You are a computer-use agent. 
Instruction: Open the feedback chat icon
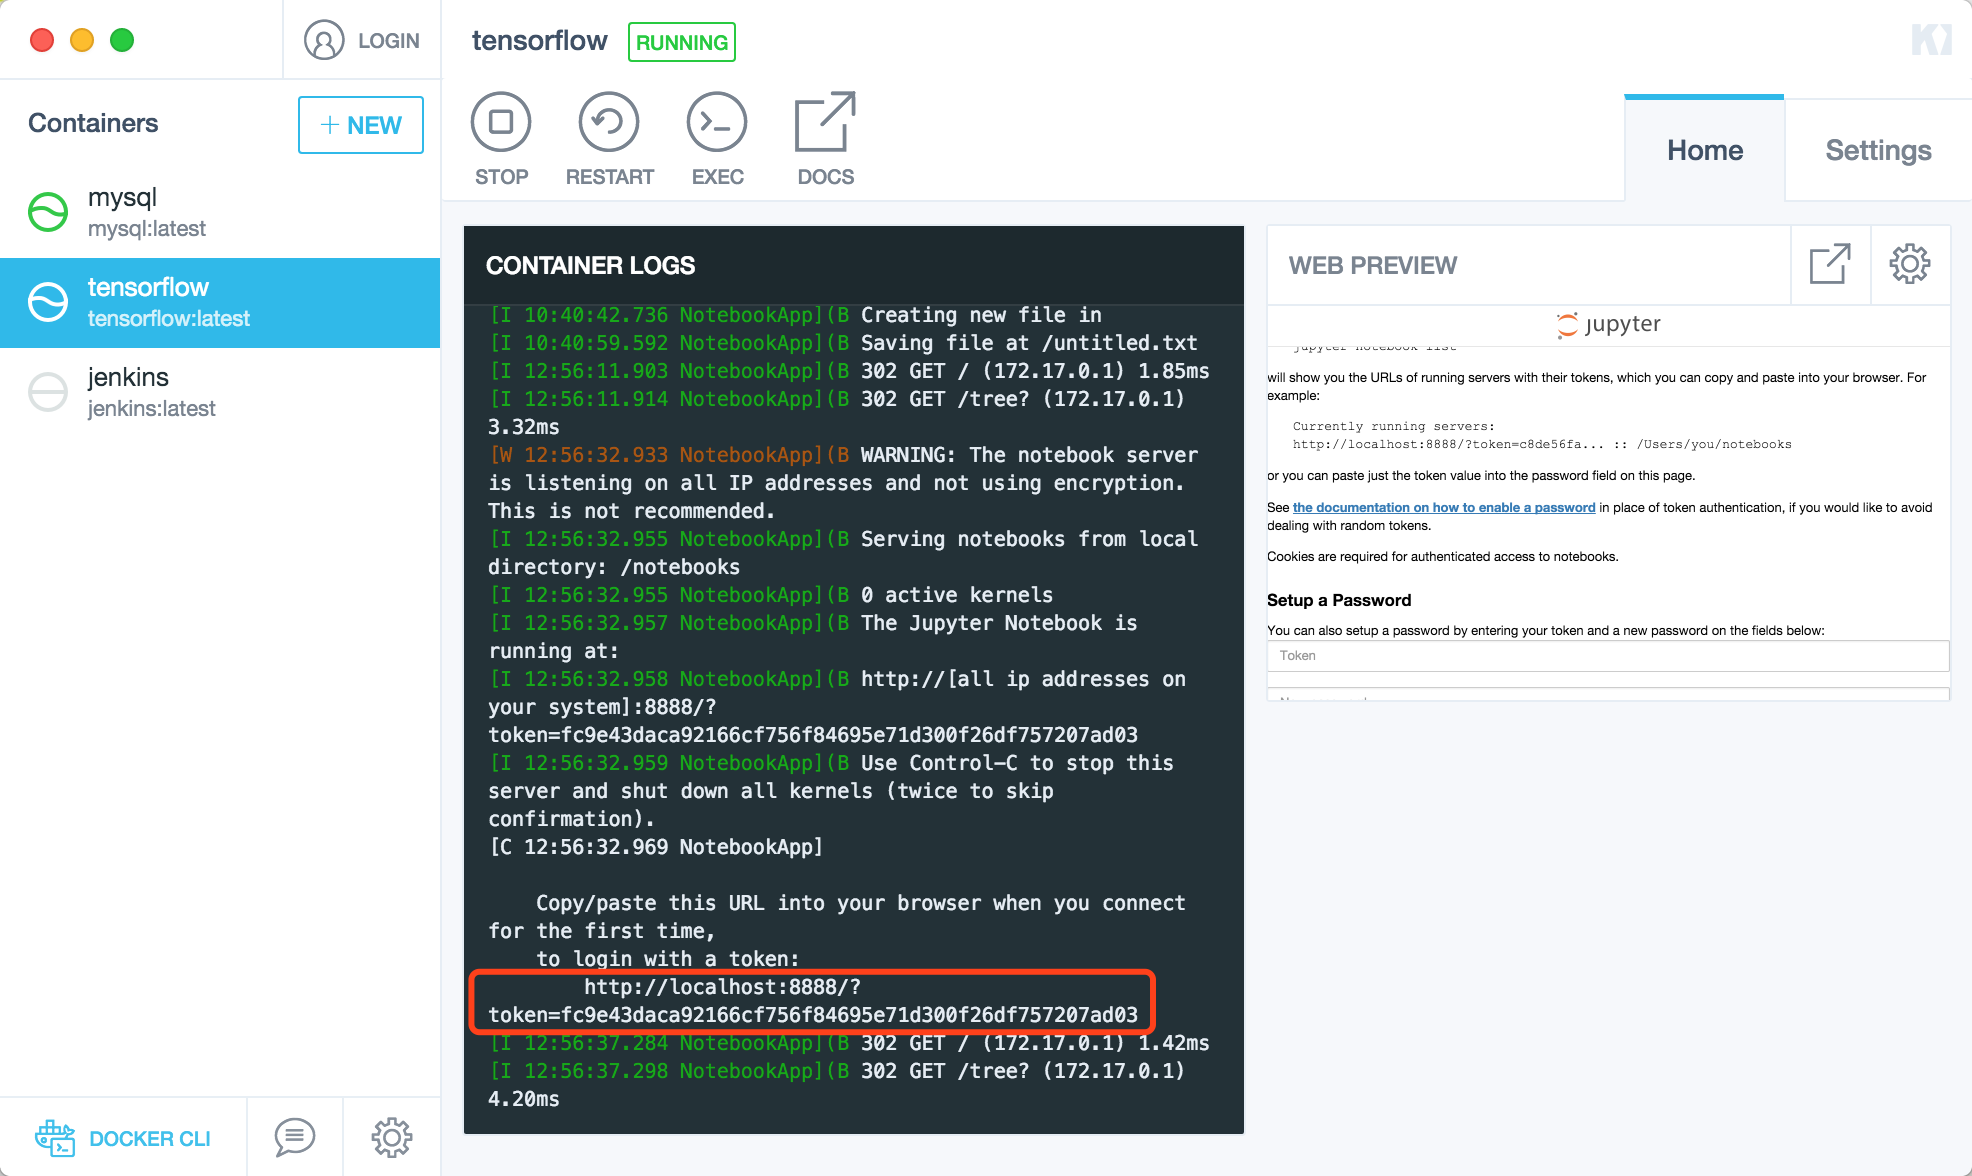click(295, 1137)
